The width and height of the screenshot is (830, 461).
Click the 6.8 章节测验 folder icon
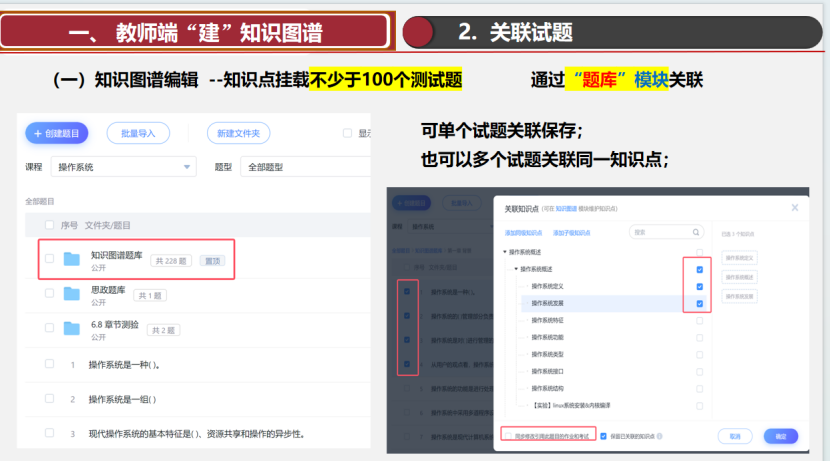pyautogui.click(x=71, y=328)
